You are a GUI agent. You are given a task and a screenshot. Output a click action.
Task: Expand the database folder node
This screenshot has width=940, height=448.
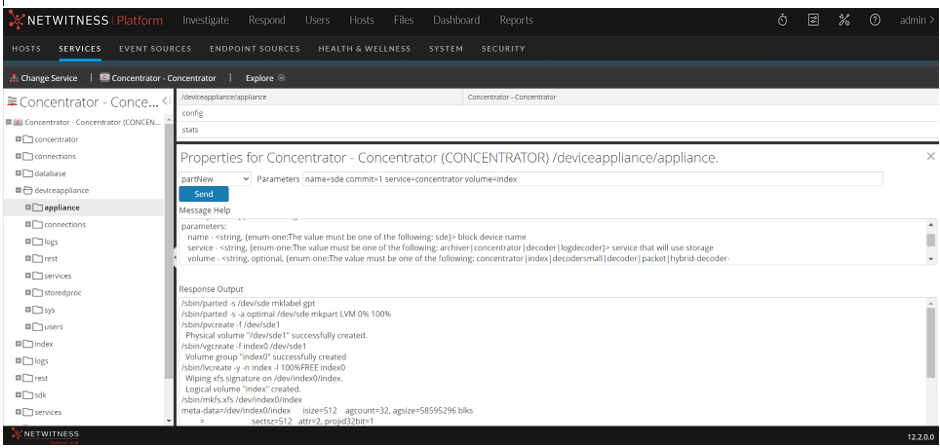19,173
